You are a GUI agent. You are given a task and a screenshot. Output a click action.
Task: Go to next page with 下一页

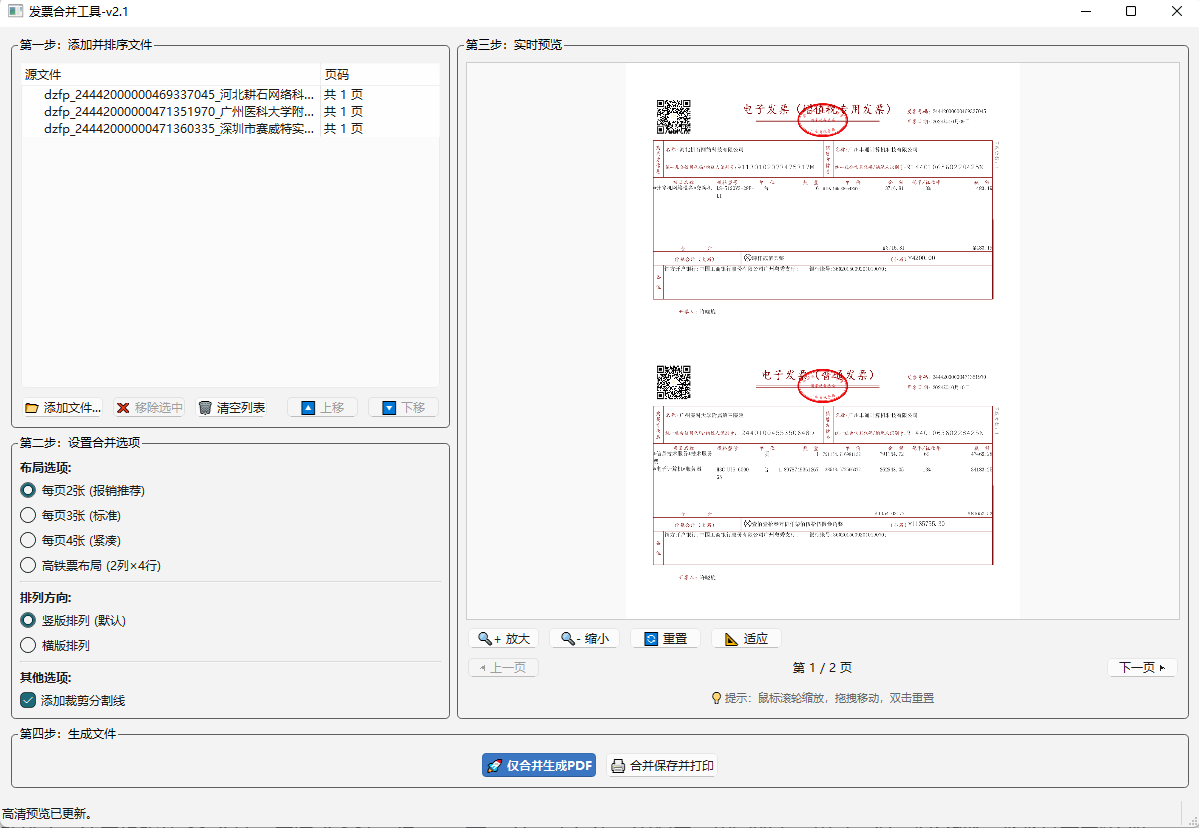point(1142,668)
